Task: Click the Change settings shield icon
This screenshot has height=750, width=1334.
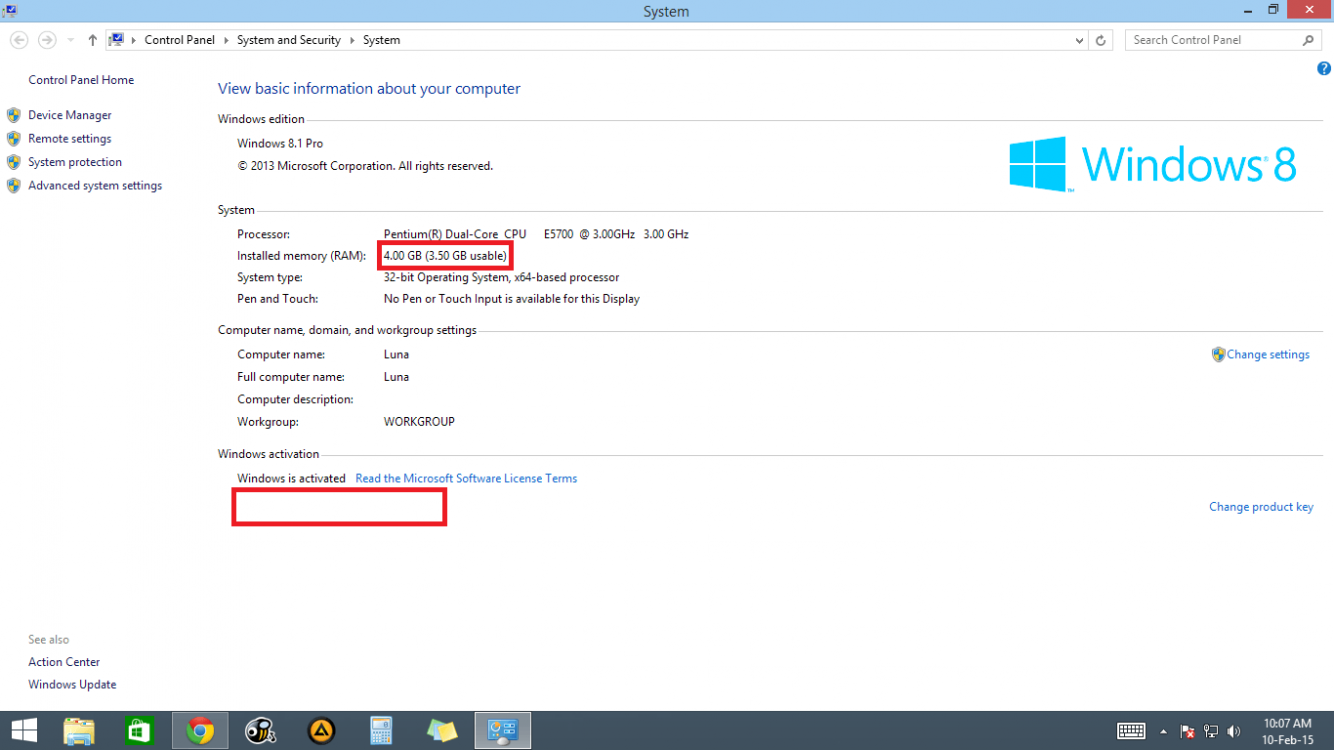Action: [1218, 355]
